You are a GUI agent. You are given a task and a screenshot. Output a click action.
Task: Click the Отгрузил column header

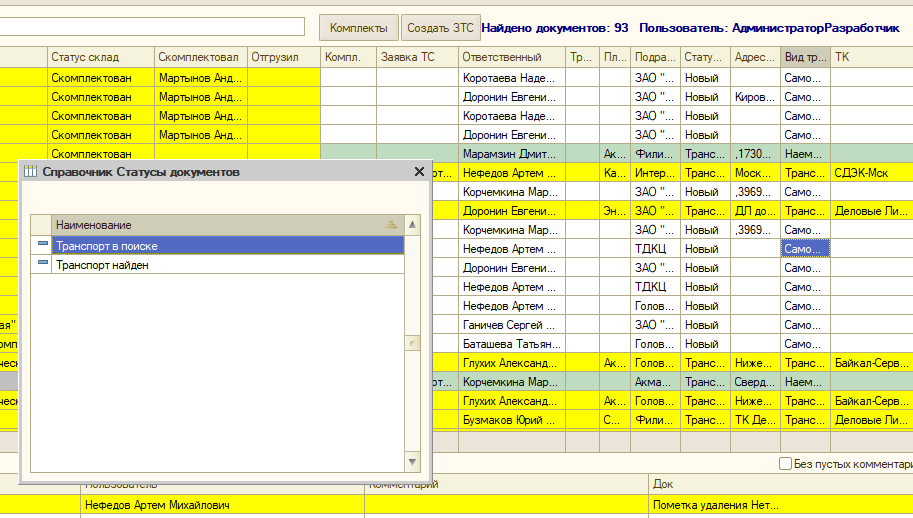[284, 57]
